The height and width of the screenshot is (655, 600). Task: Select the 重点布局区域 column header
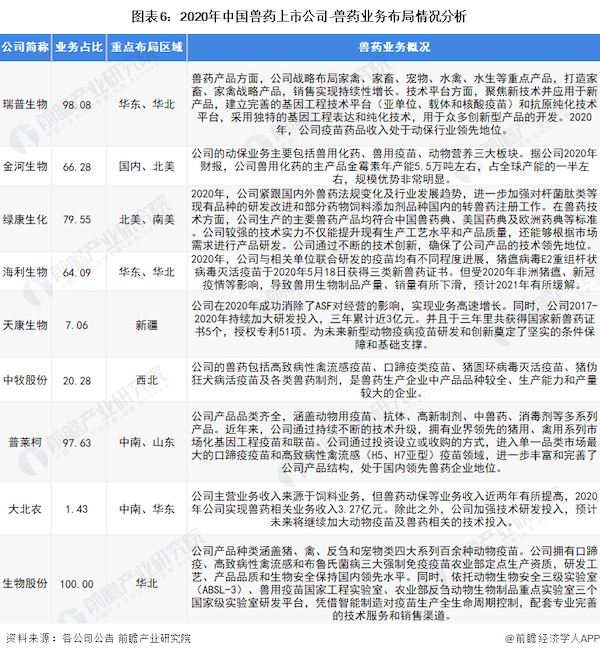[147, 47]
